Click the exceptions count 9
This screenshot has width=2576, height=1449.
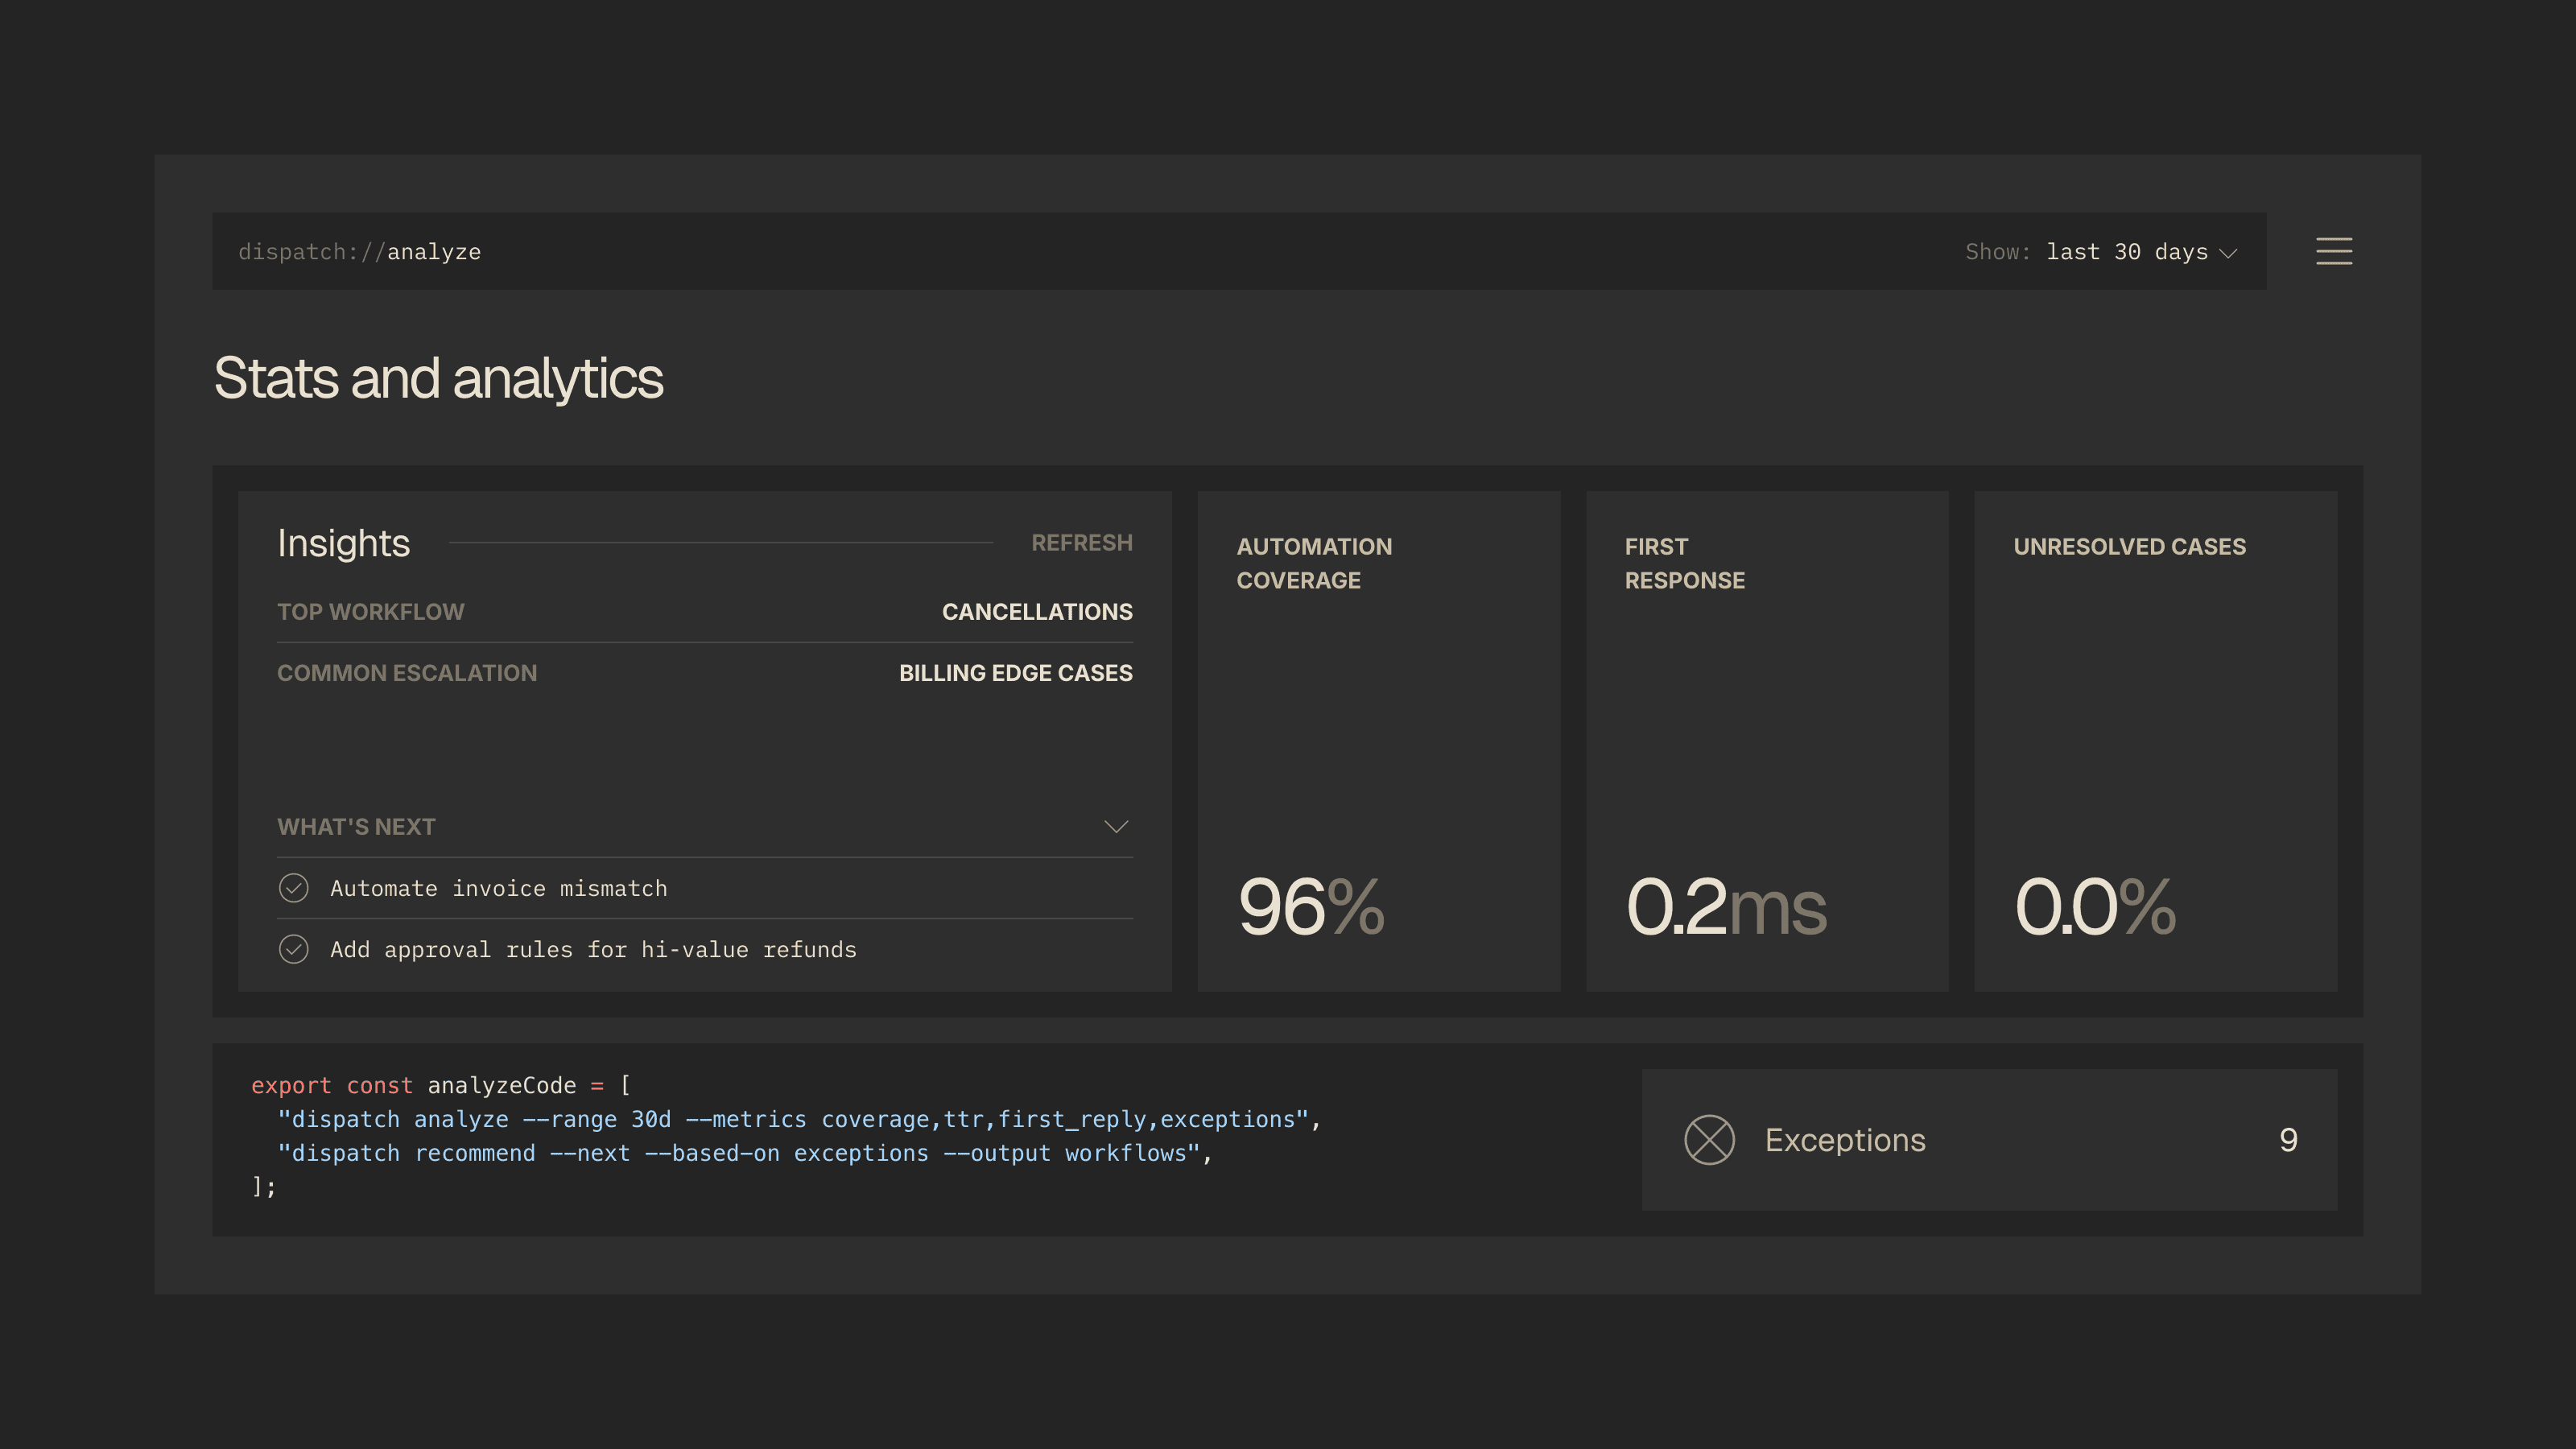point(2288,1140)
